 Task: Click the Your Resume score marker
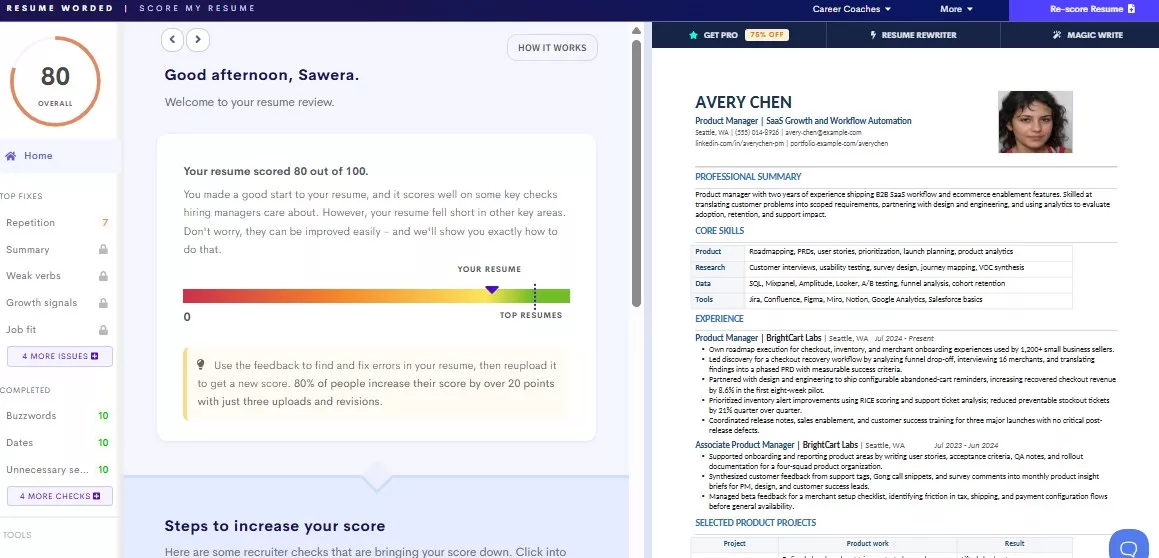coord(492,290)
